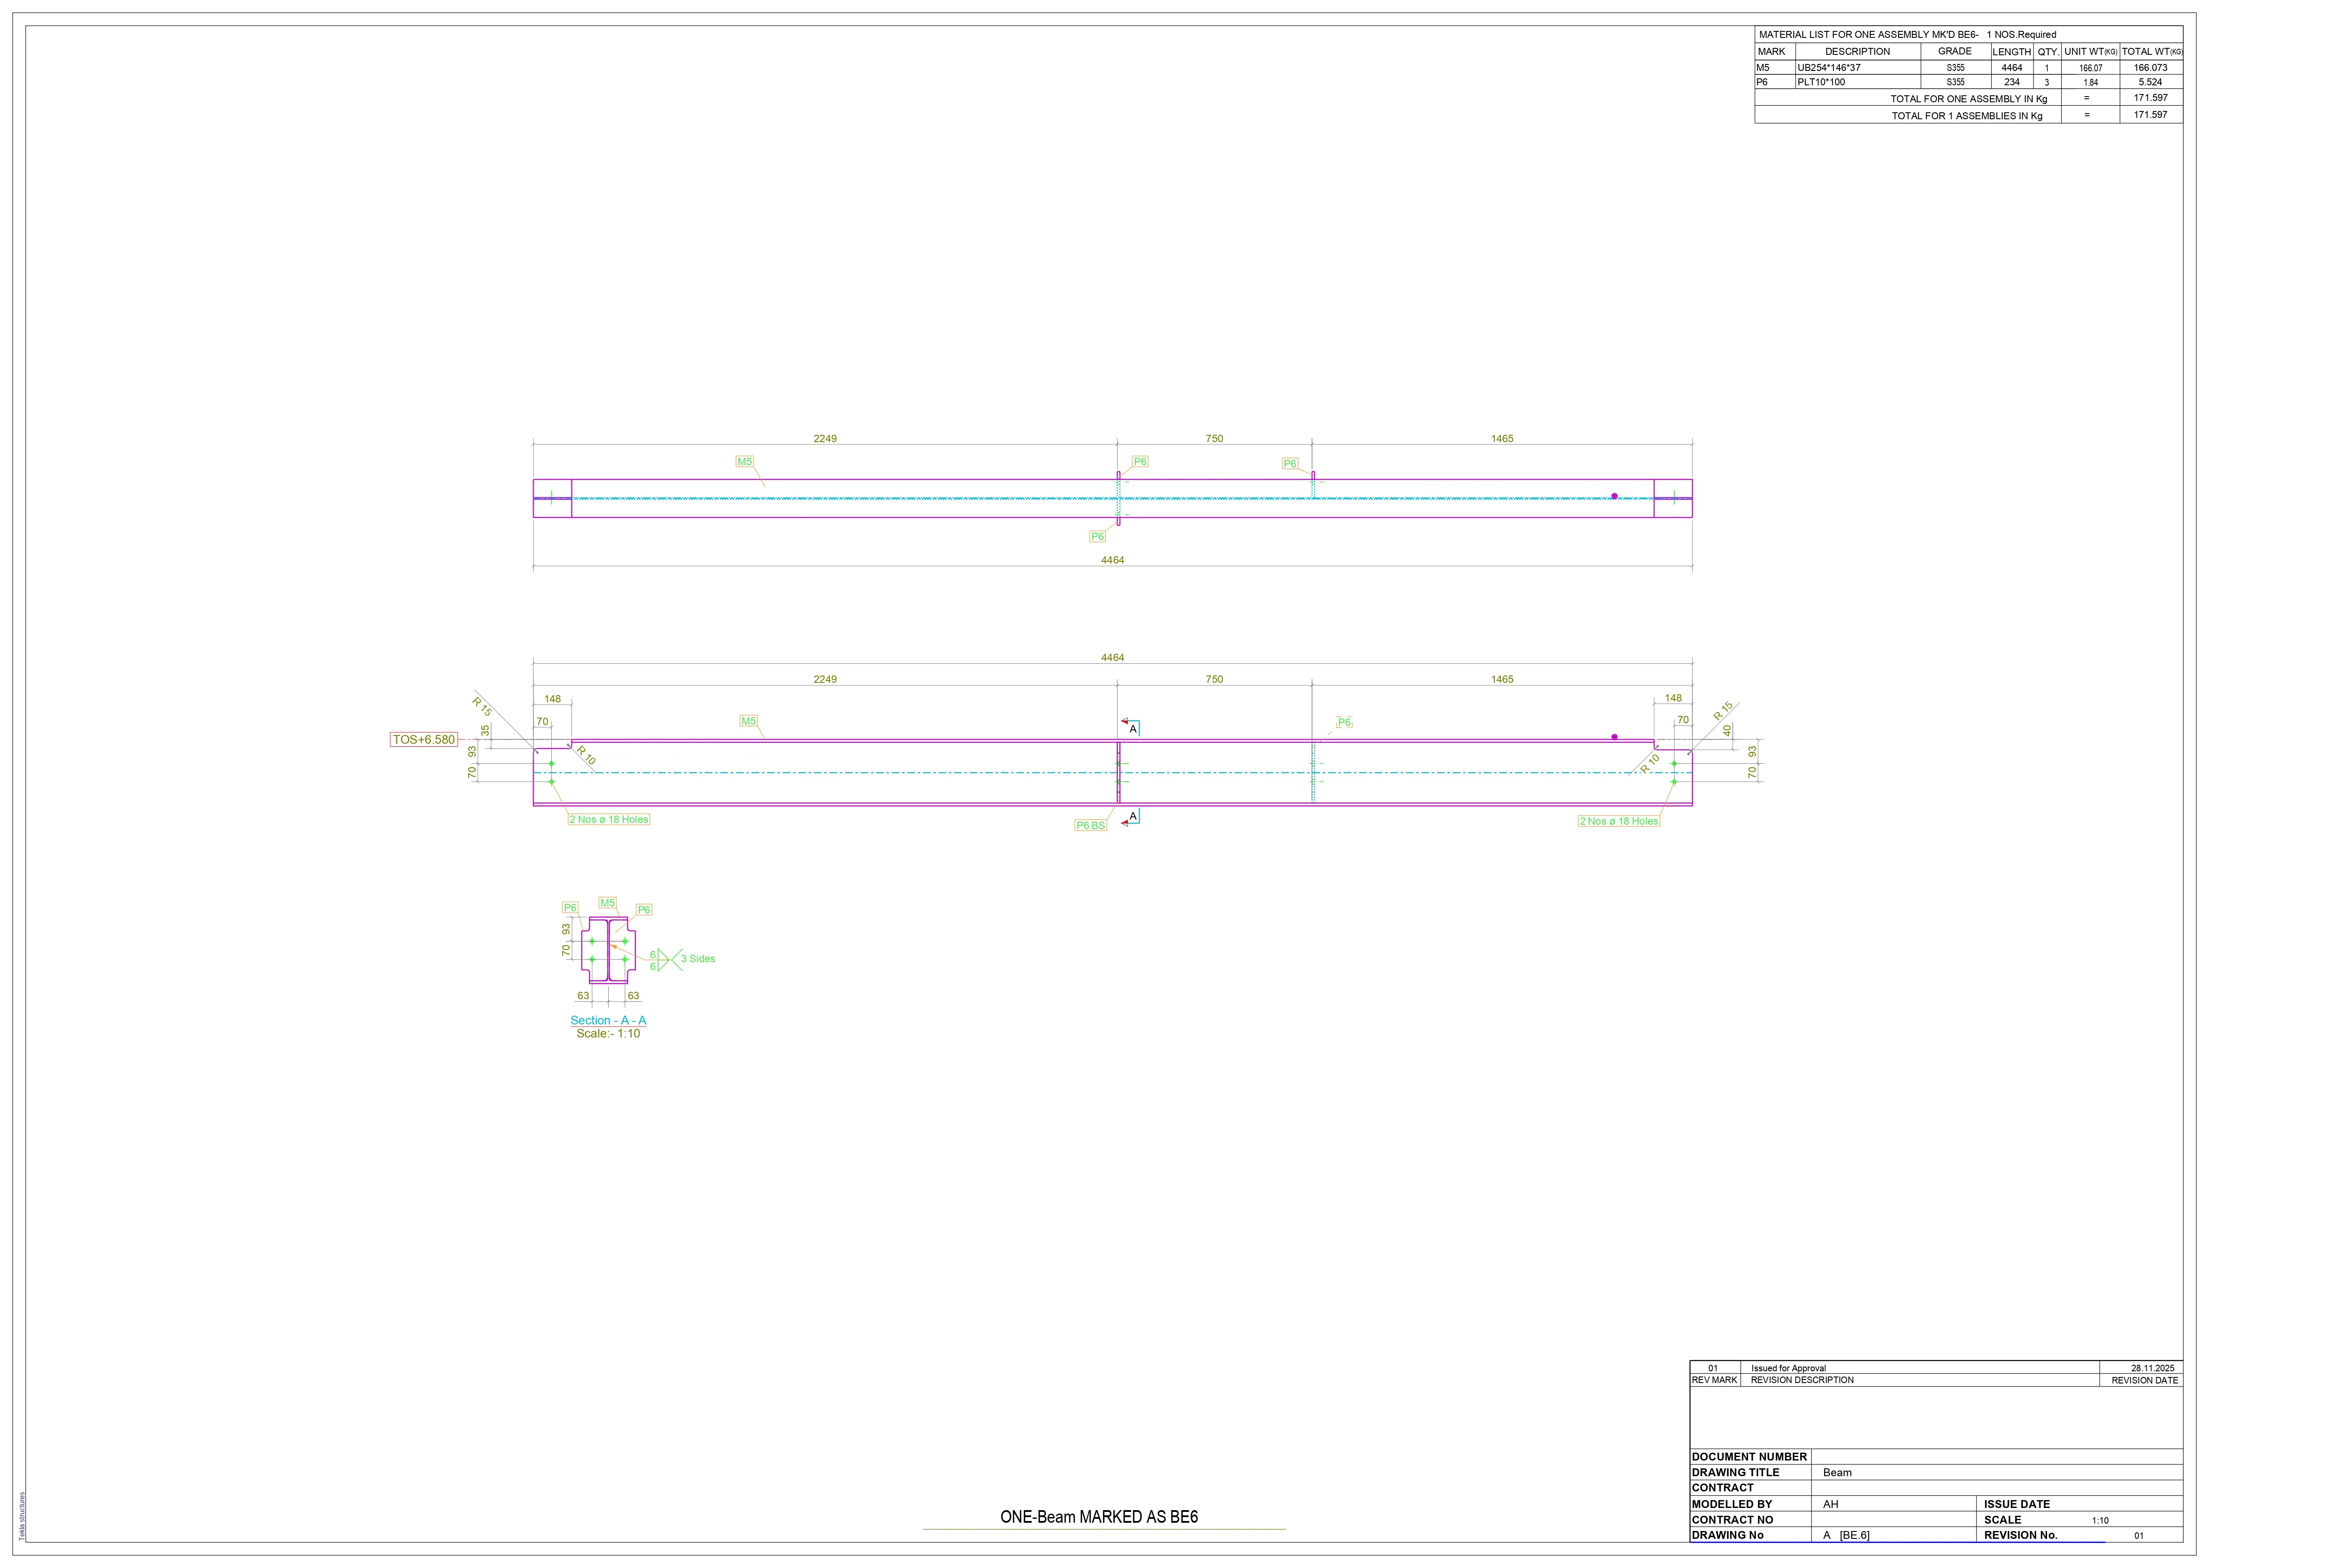This screenshot has width=2349, height=1568.
Task: Click ONE-Beam MARKED AS BE6 title
Action: click(1099, 1517)
